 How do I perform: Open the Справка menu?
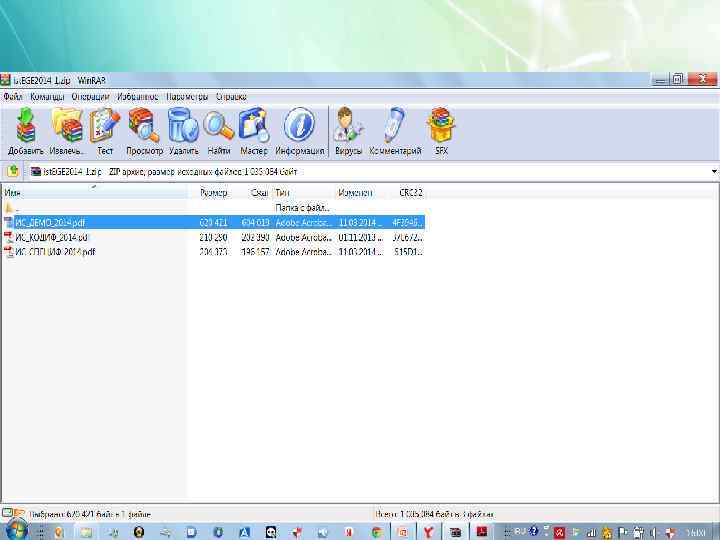tap(231, 96)
